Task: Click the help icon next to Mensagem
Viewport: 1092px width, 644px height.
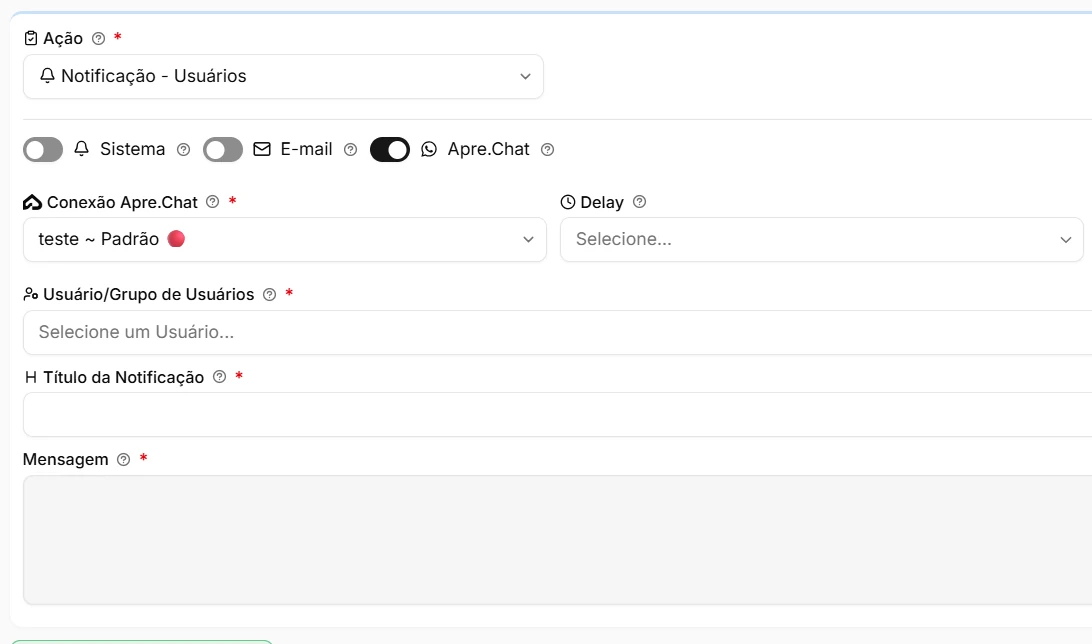Action: pyautogui.click(x=123, y=460)
